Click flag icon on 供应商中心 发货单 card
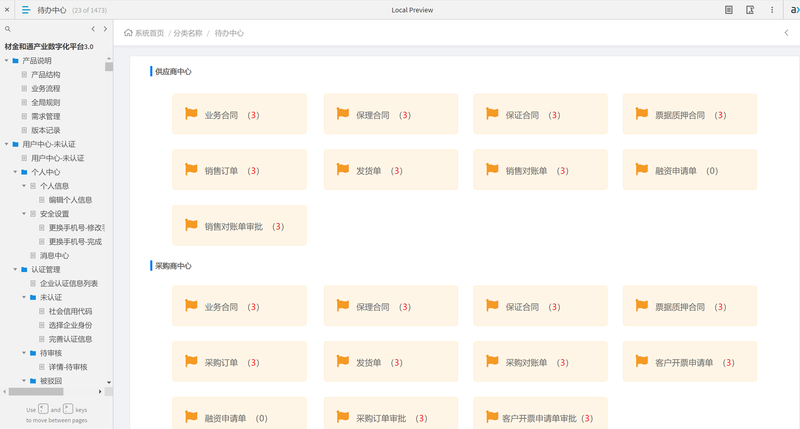The width and height of the screenshot is (800, 429). tap(342, 169)
